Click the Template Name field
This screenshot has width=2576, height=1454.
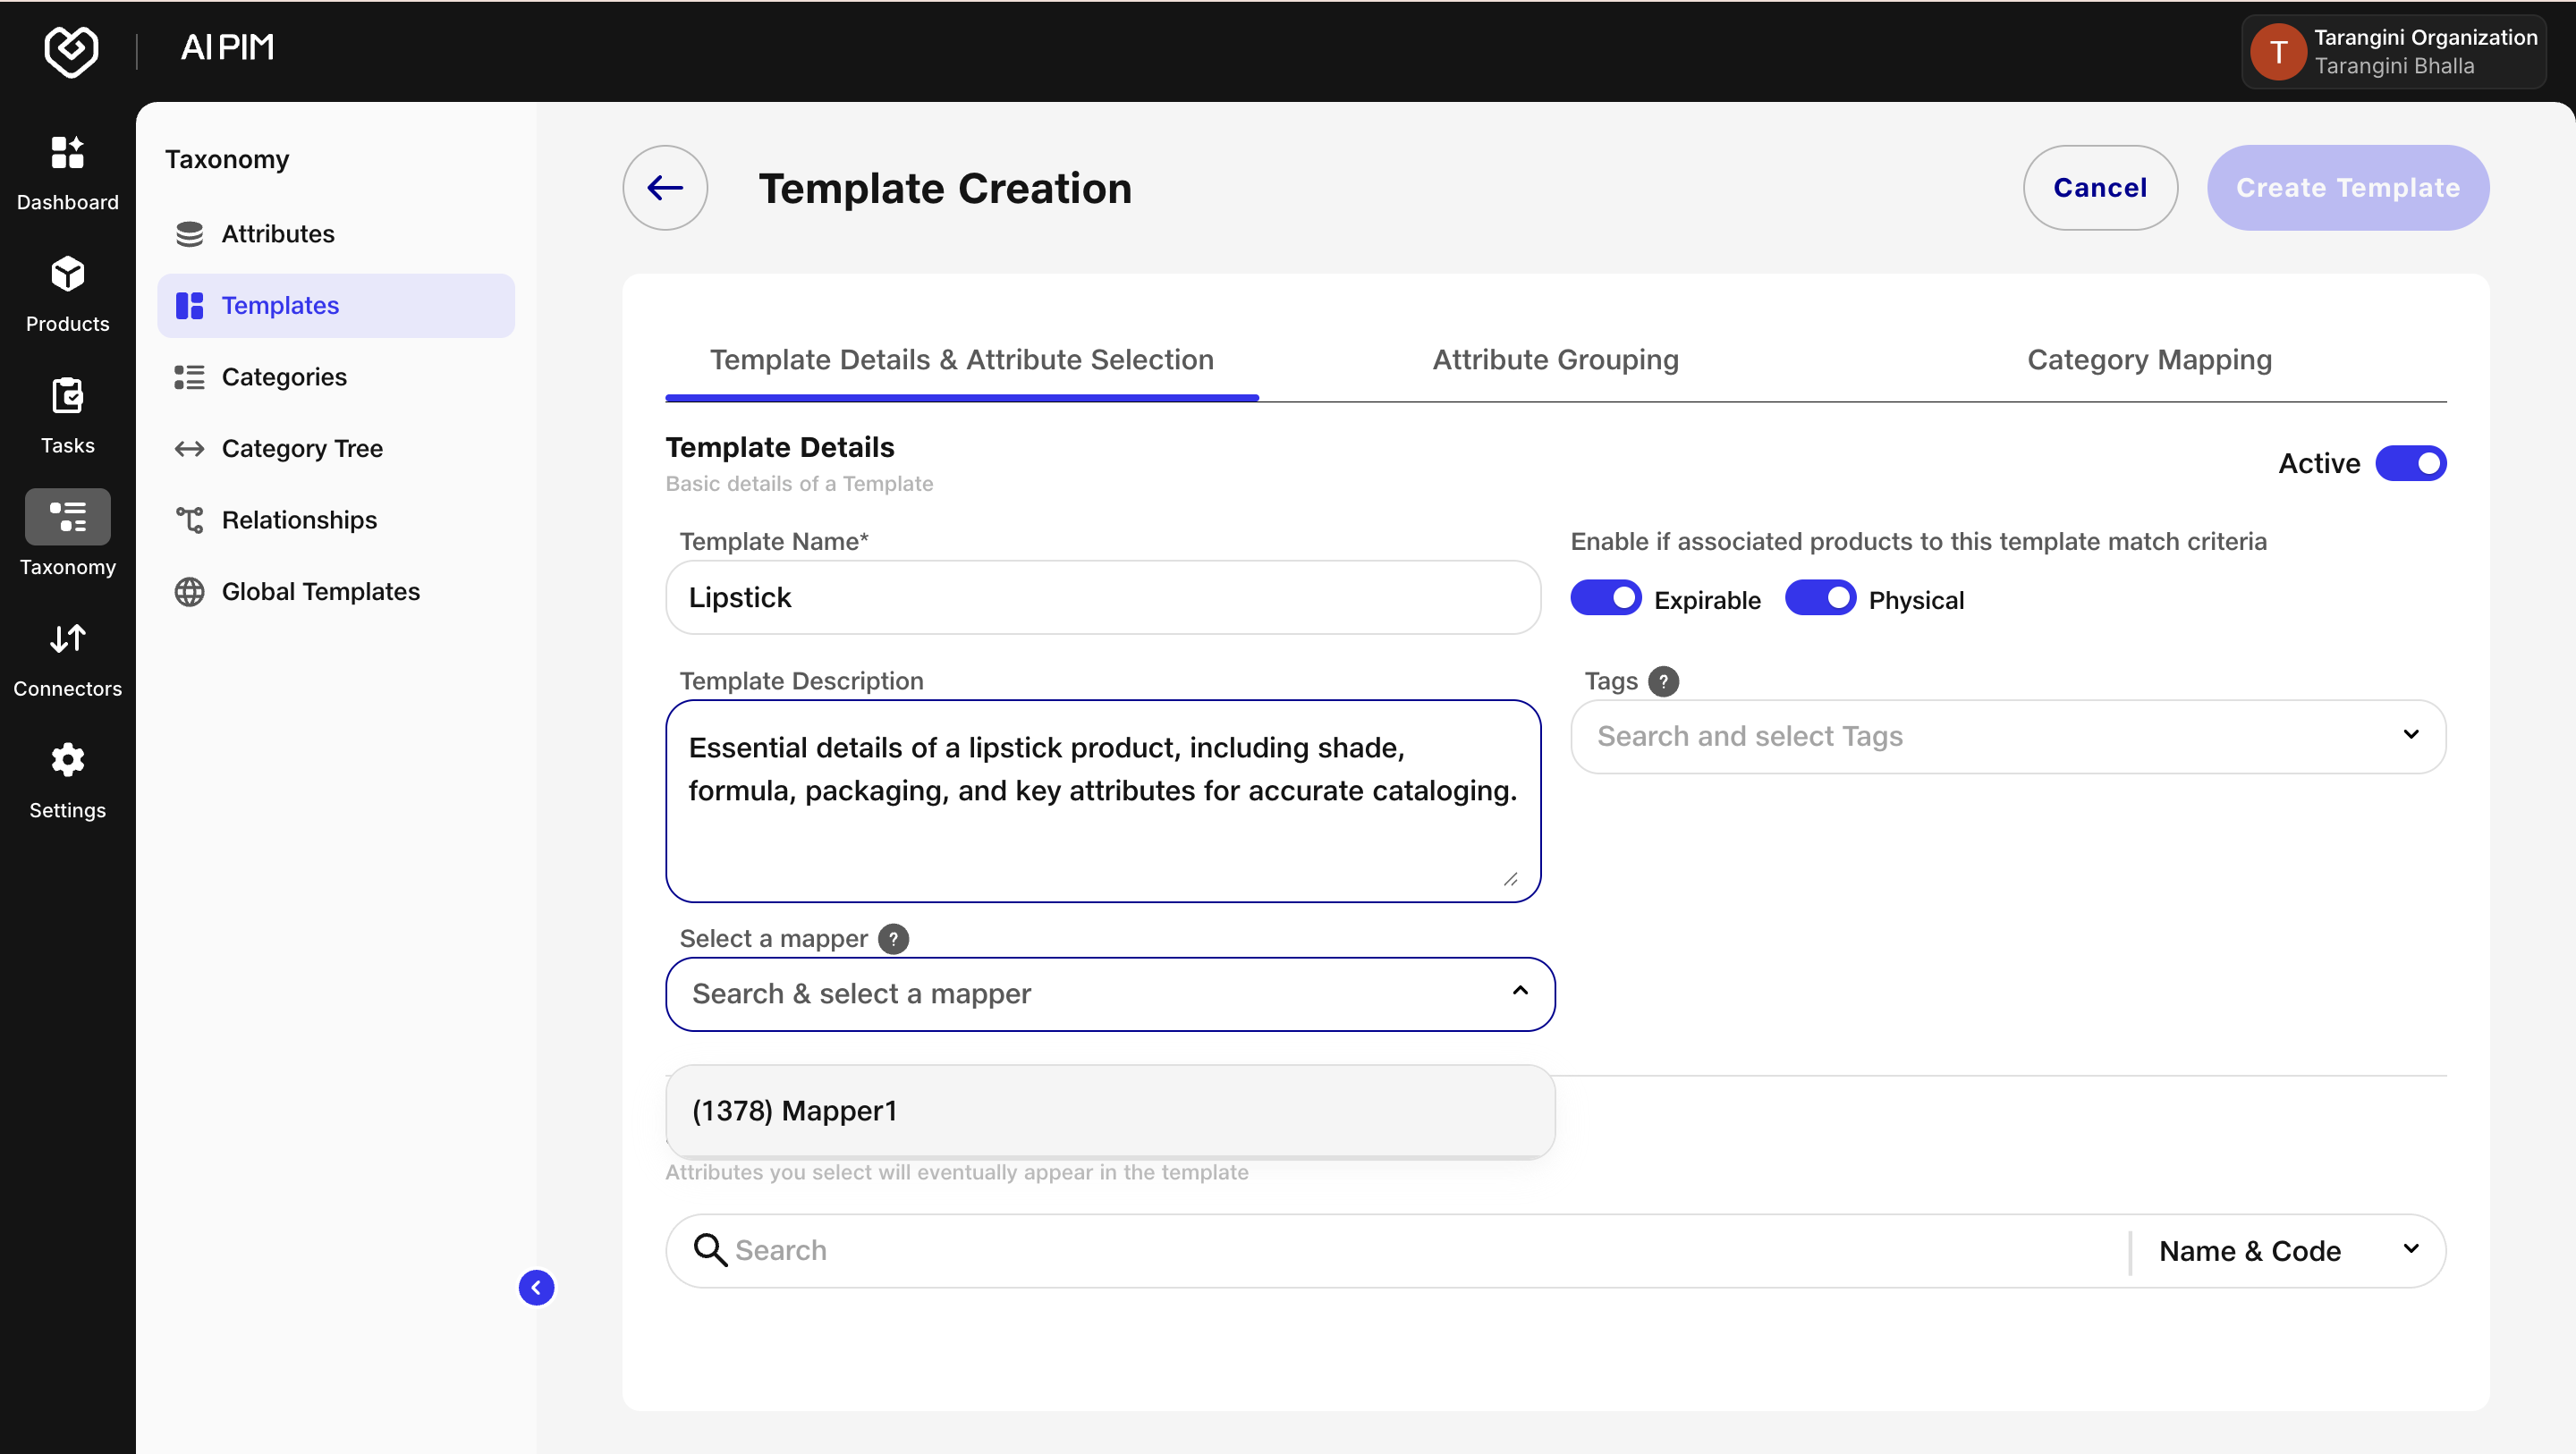click(x=1103, y=597)
